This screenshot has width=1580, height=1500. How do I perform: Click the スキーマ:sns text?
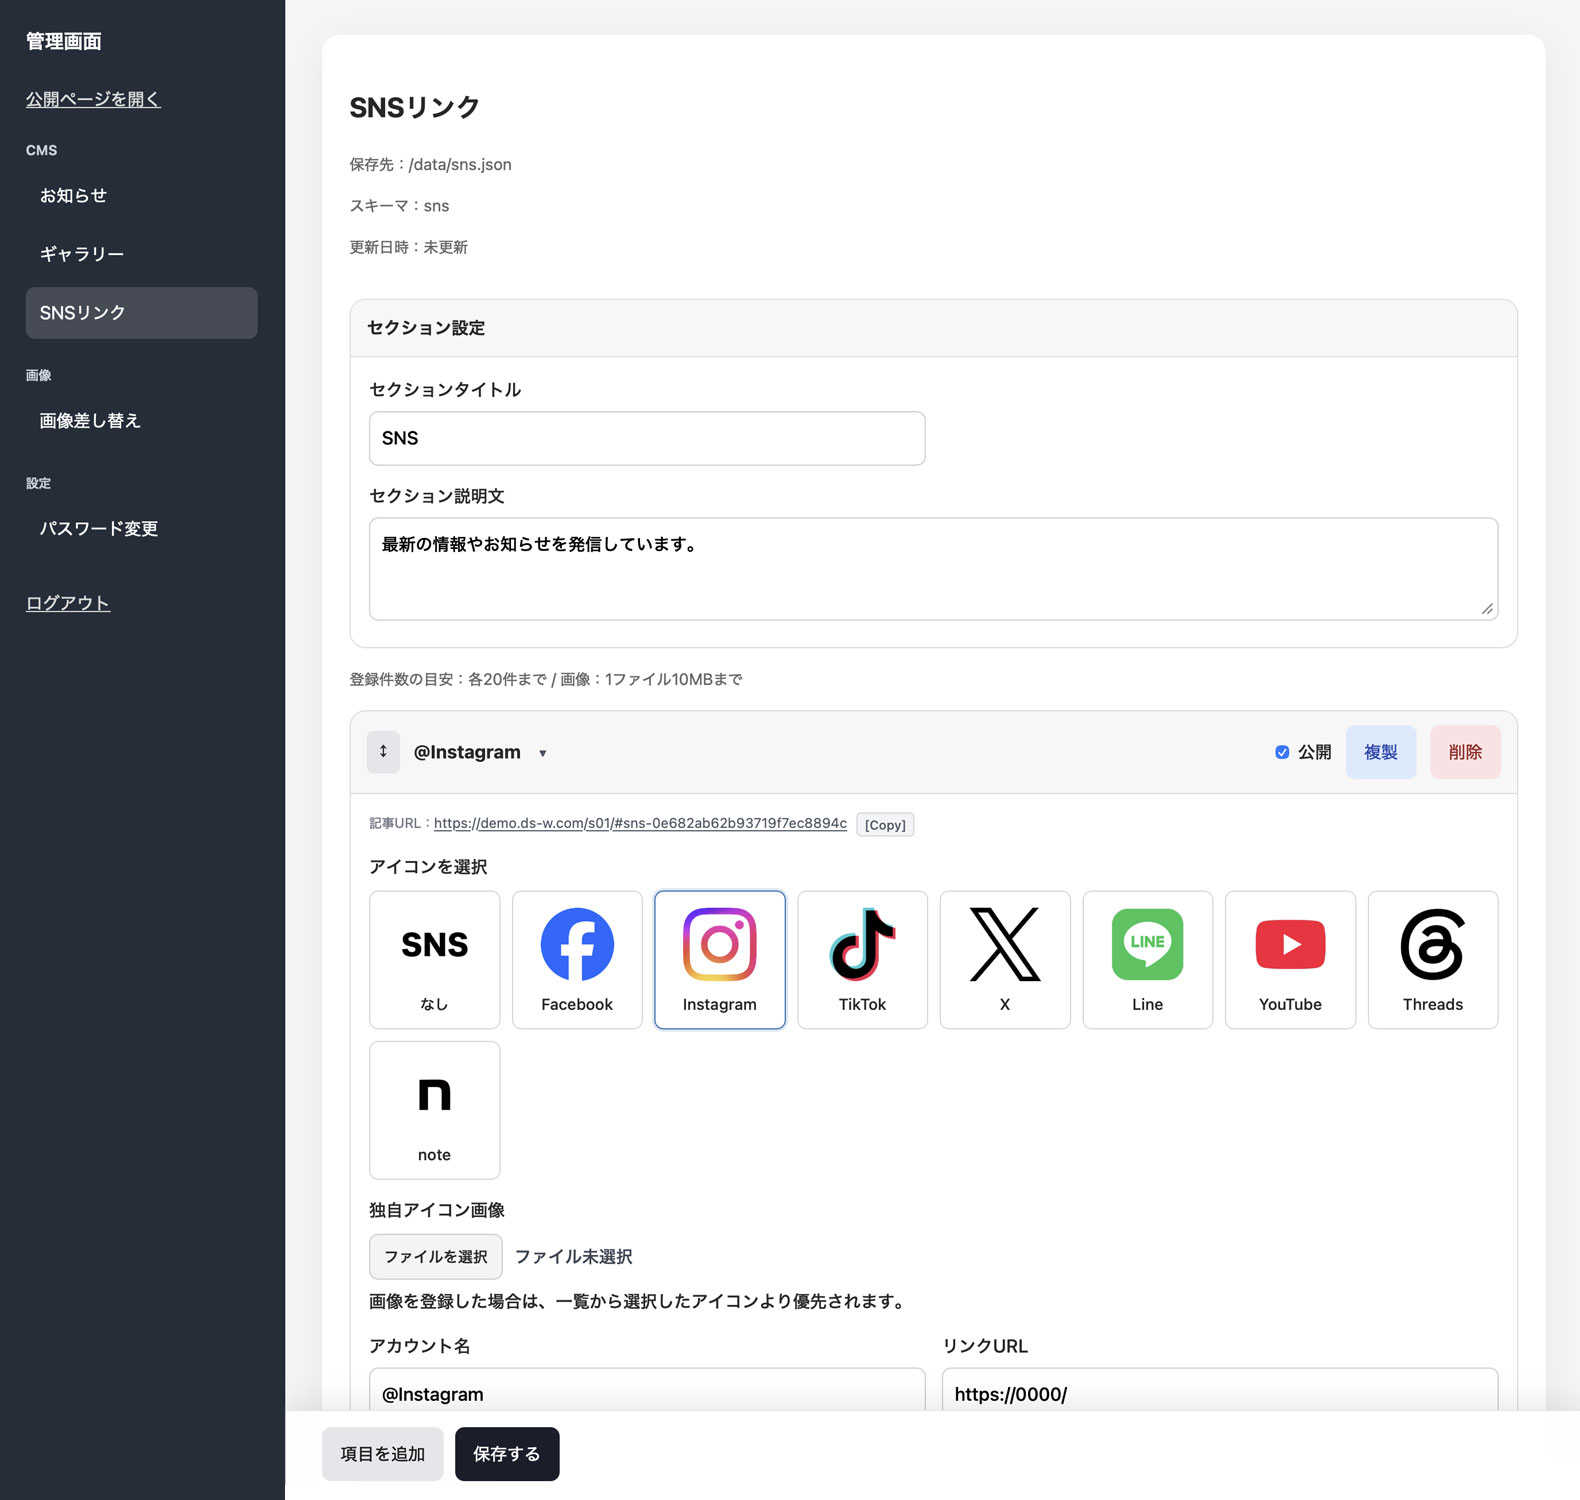point(399,206)
